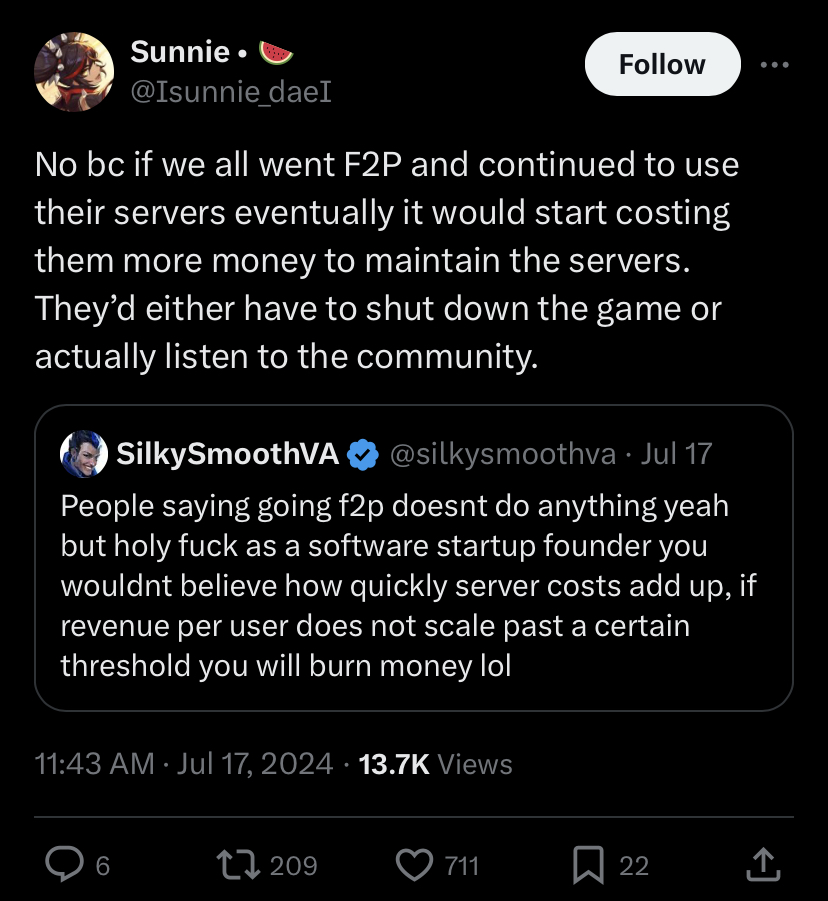
Task: Bookmark this tweet
Action: pyautogui.click(x=588, y=864)
